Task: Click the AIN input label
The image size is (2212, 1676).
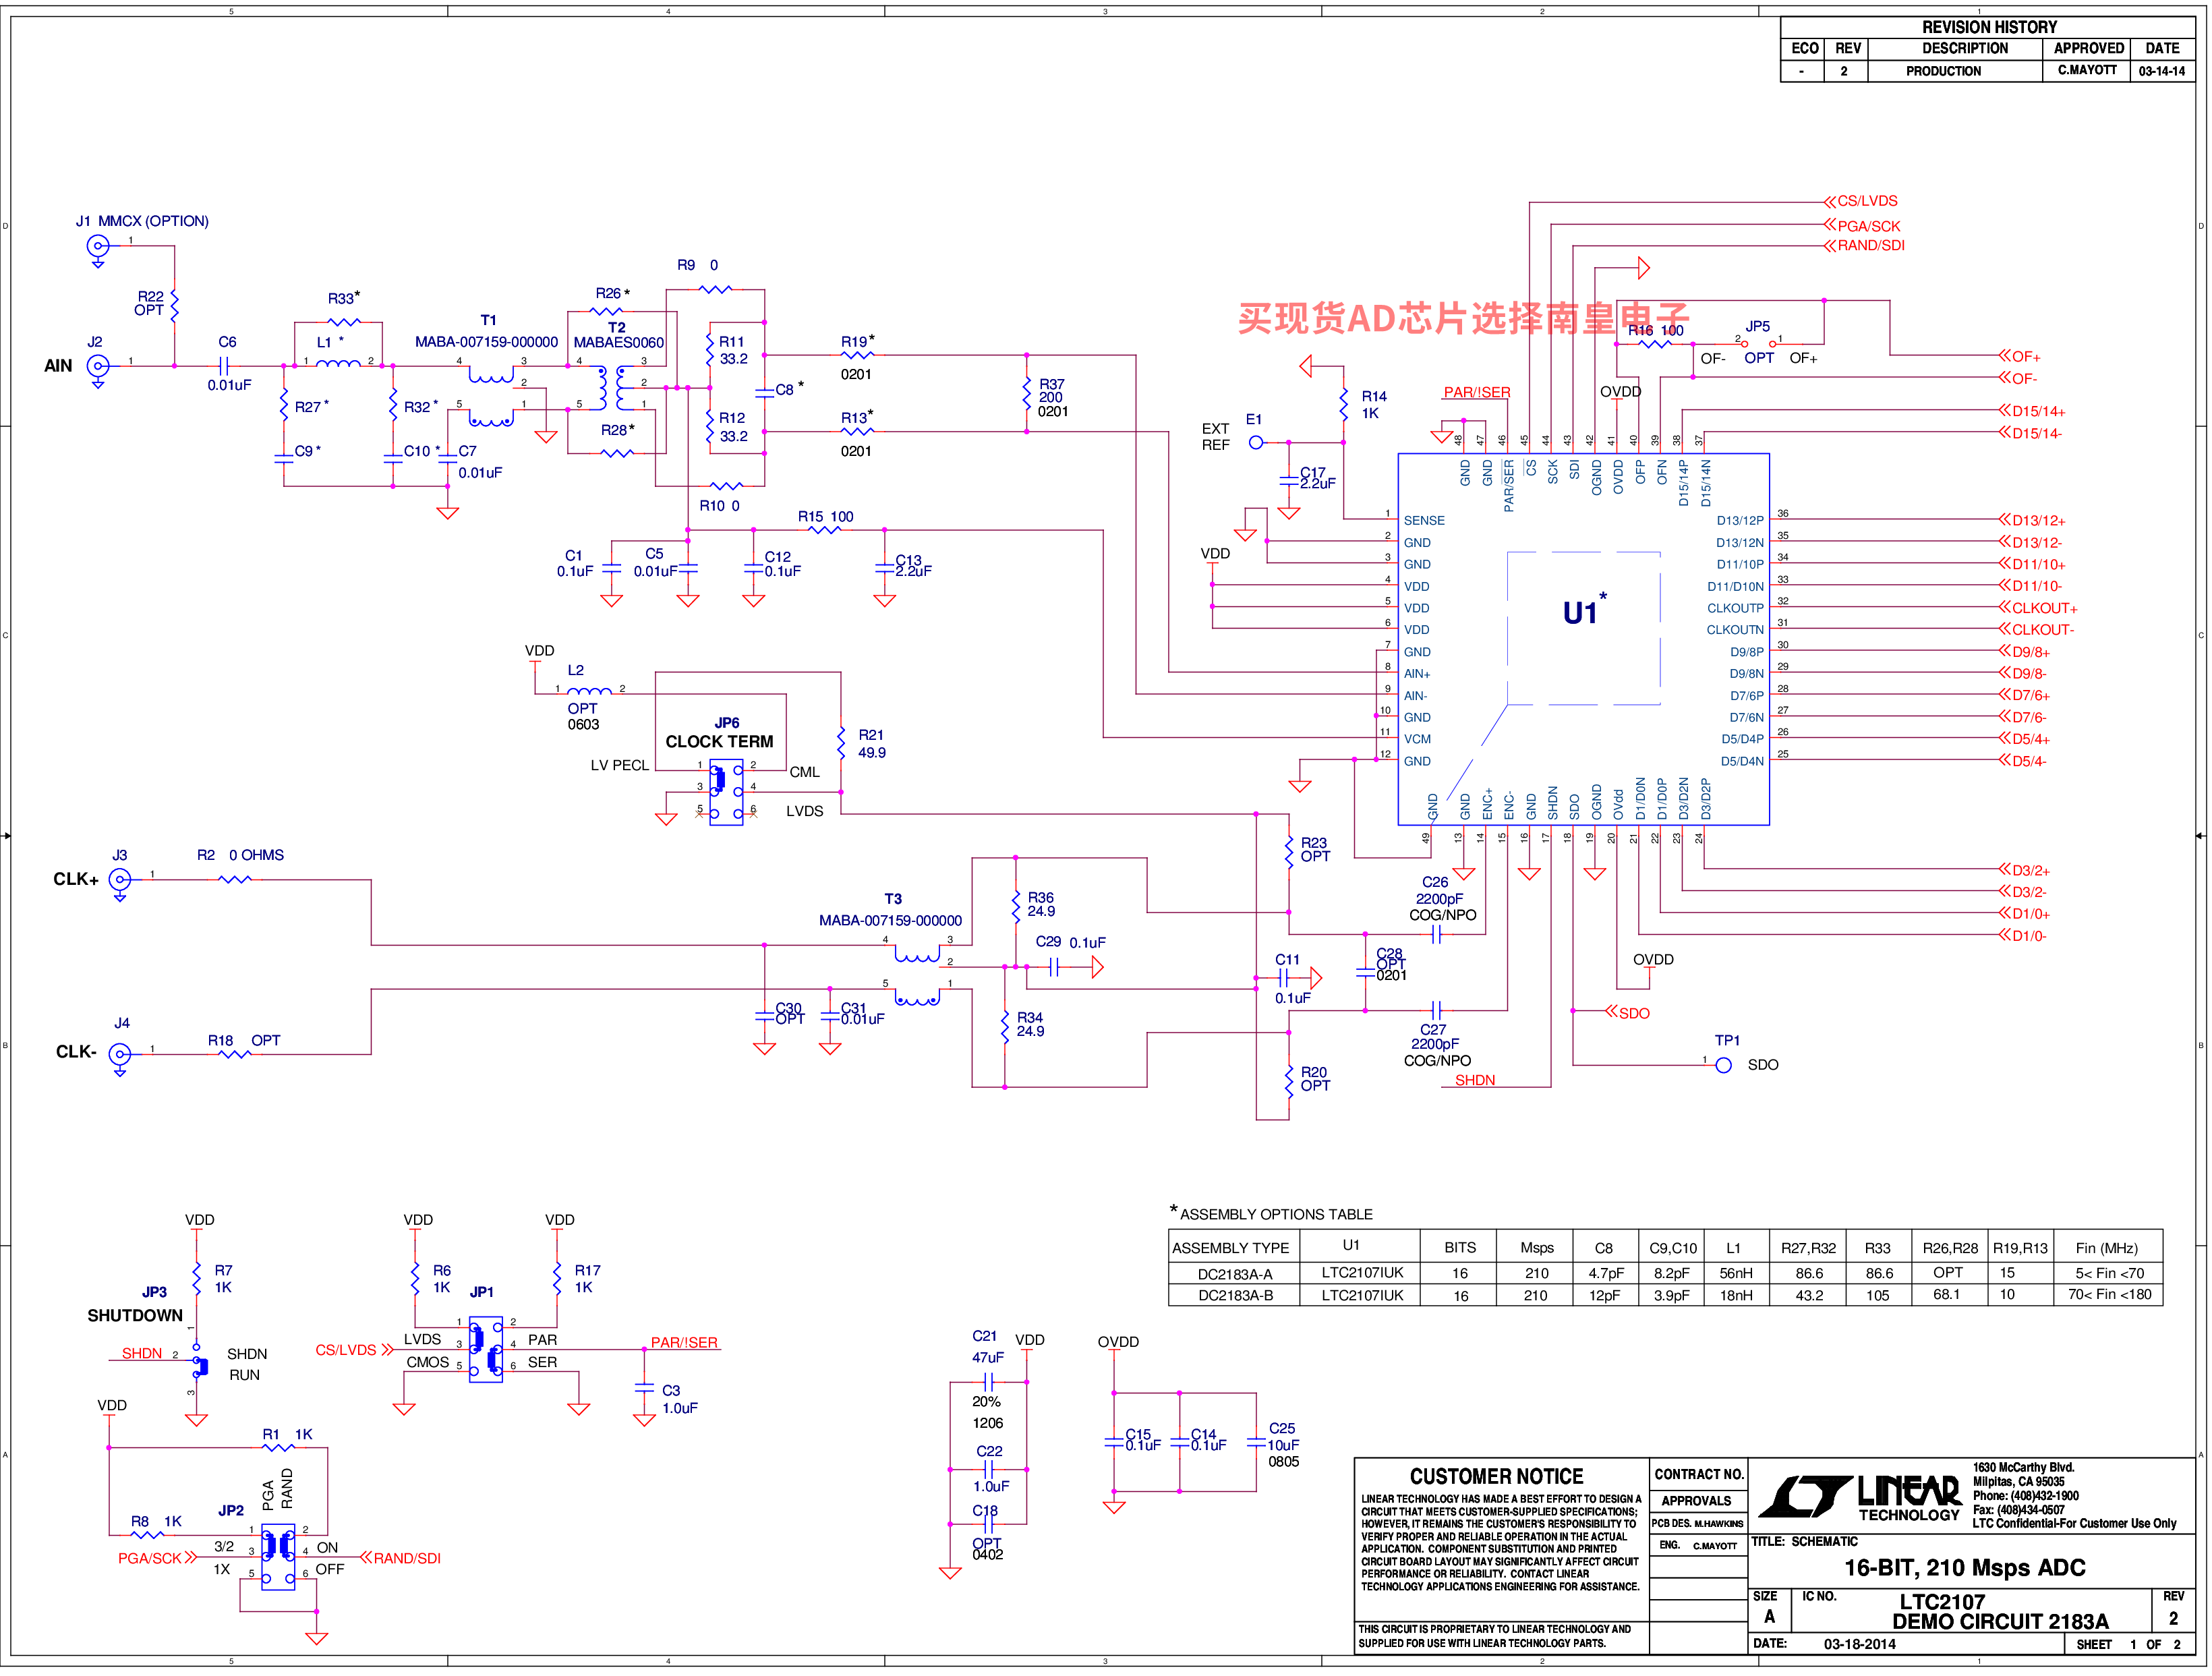Action: [58, 366]
